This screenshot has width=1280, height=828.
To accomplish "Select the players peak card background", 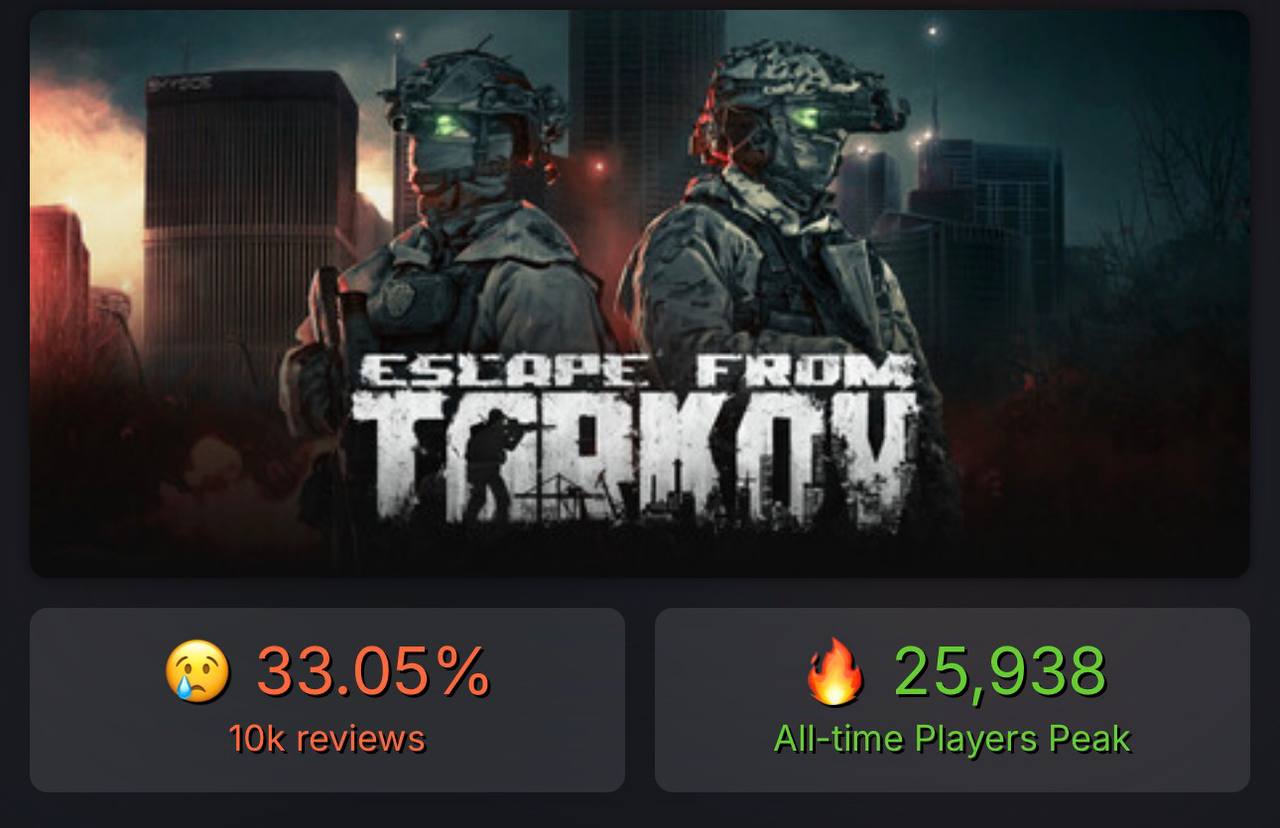I will tap(952, 700).
